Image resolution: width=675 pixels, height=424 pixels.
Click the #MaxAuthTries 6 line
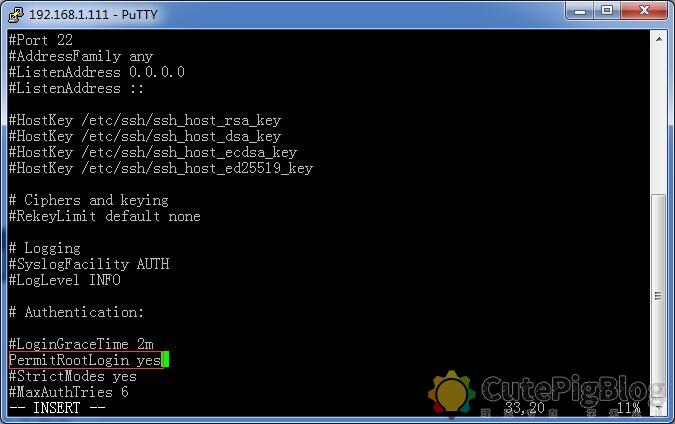(68, 392)
